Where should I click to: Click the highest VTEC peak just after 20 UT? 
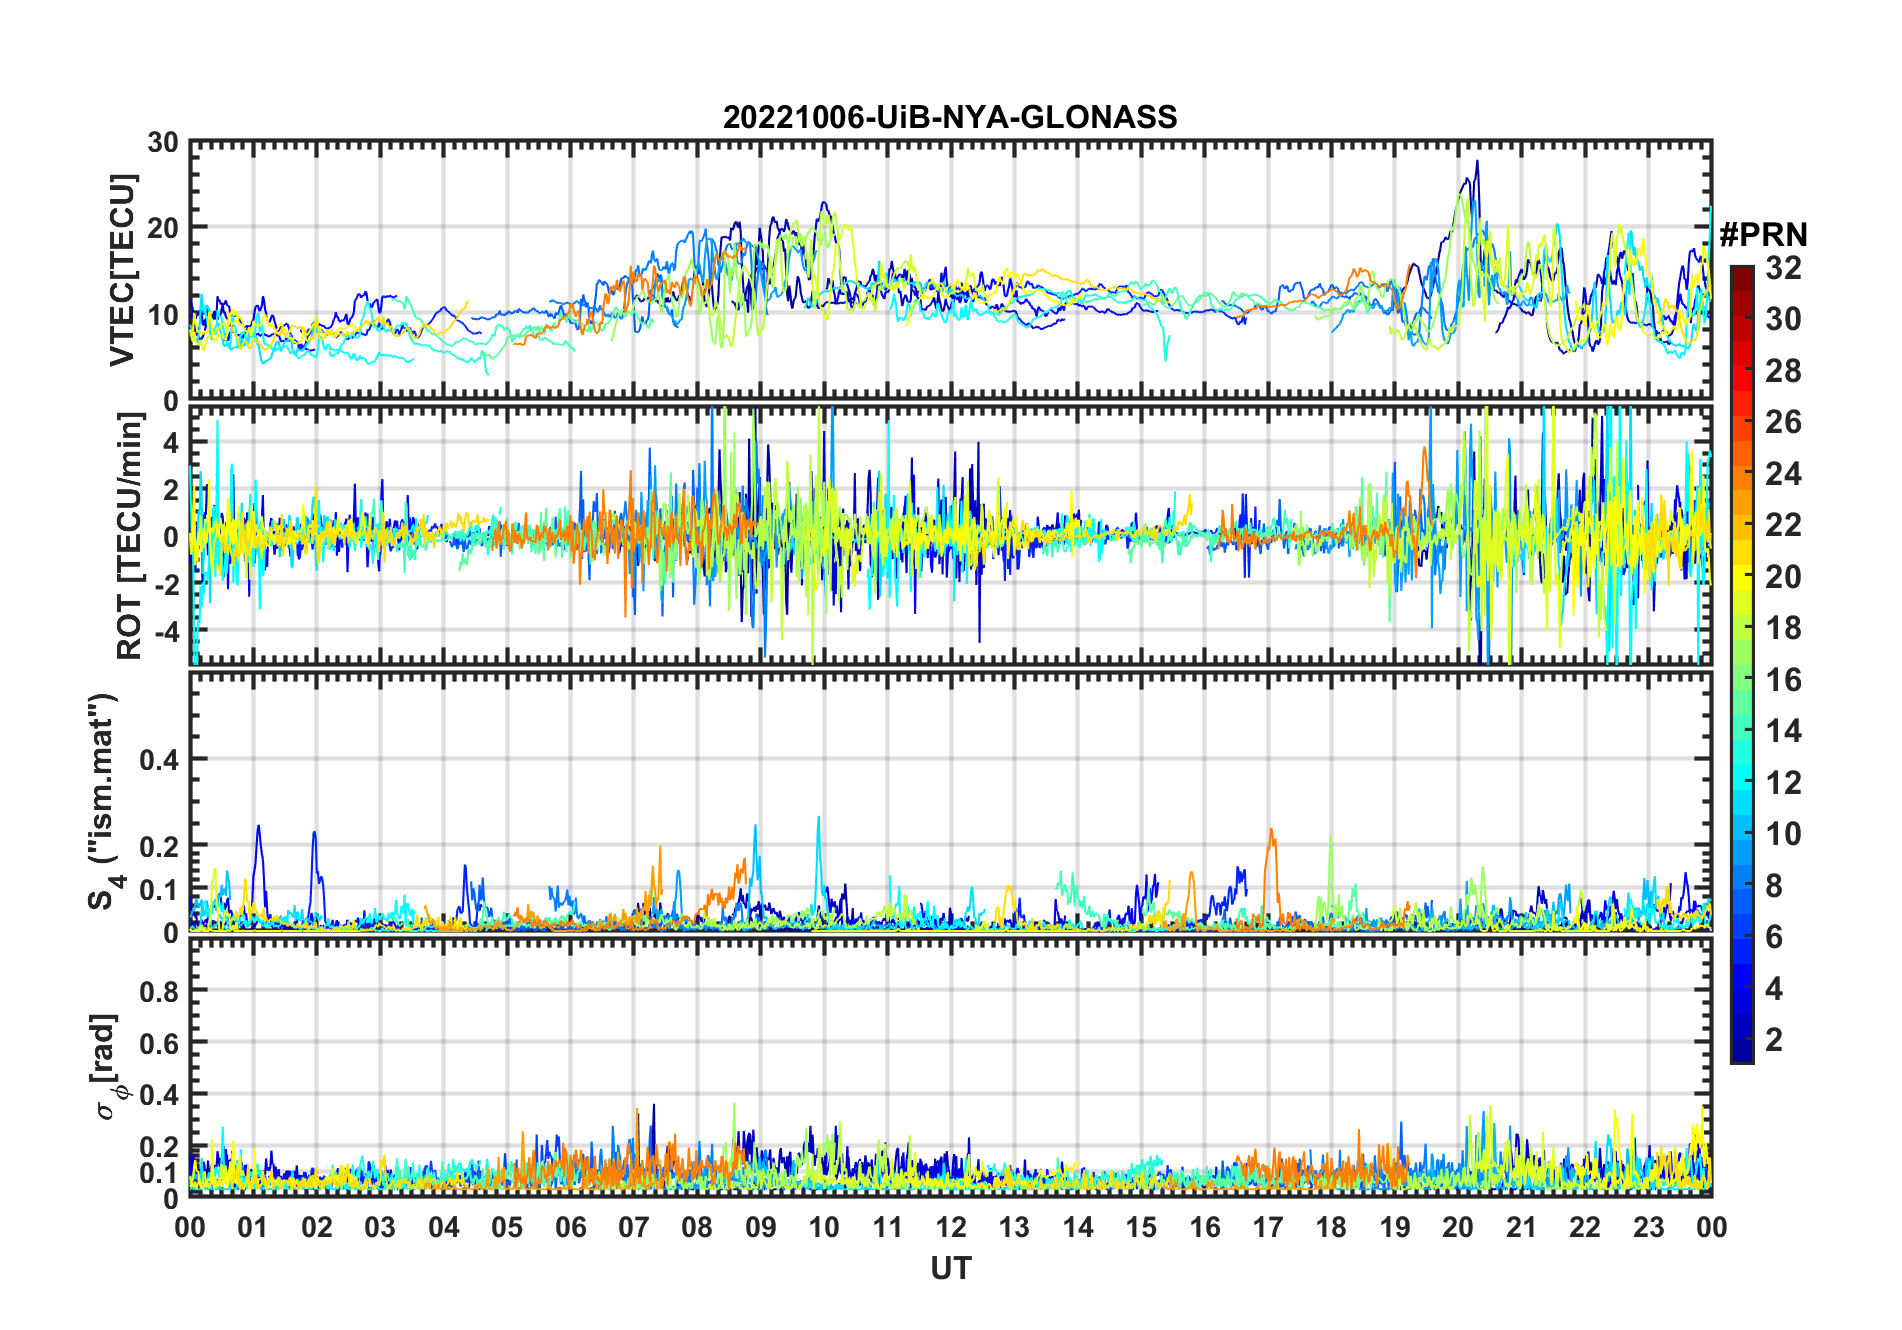(x=1477, y=162)
